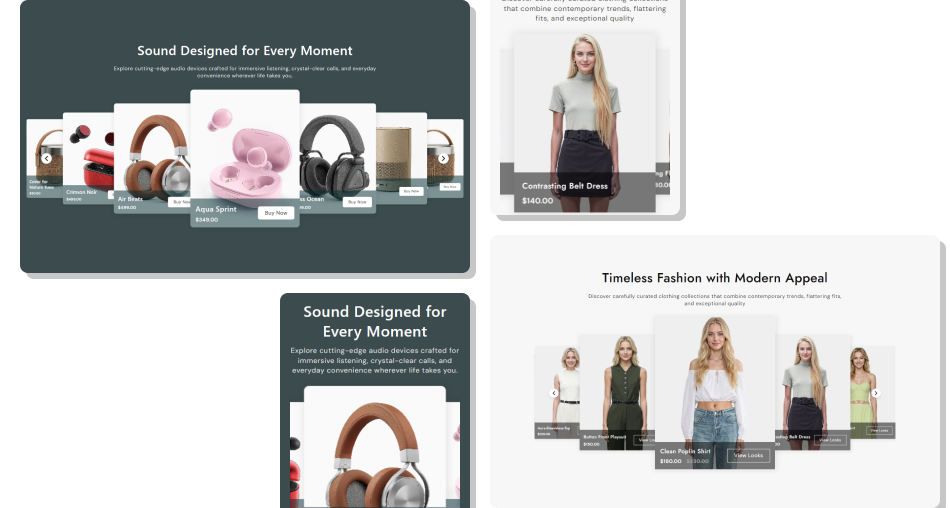Click the previous arrow in the fashion carousel
Viewport: 950px width, 508px height.
(554, 393)
